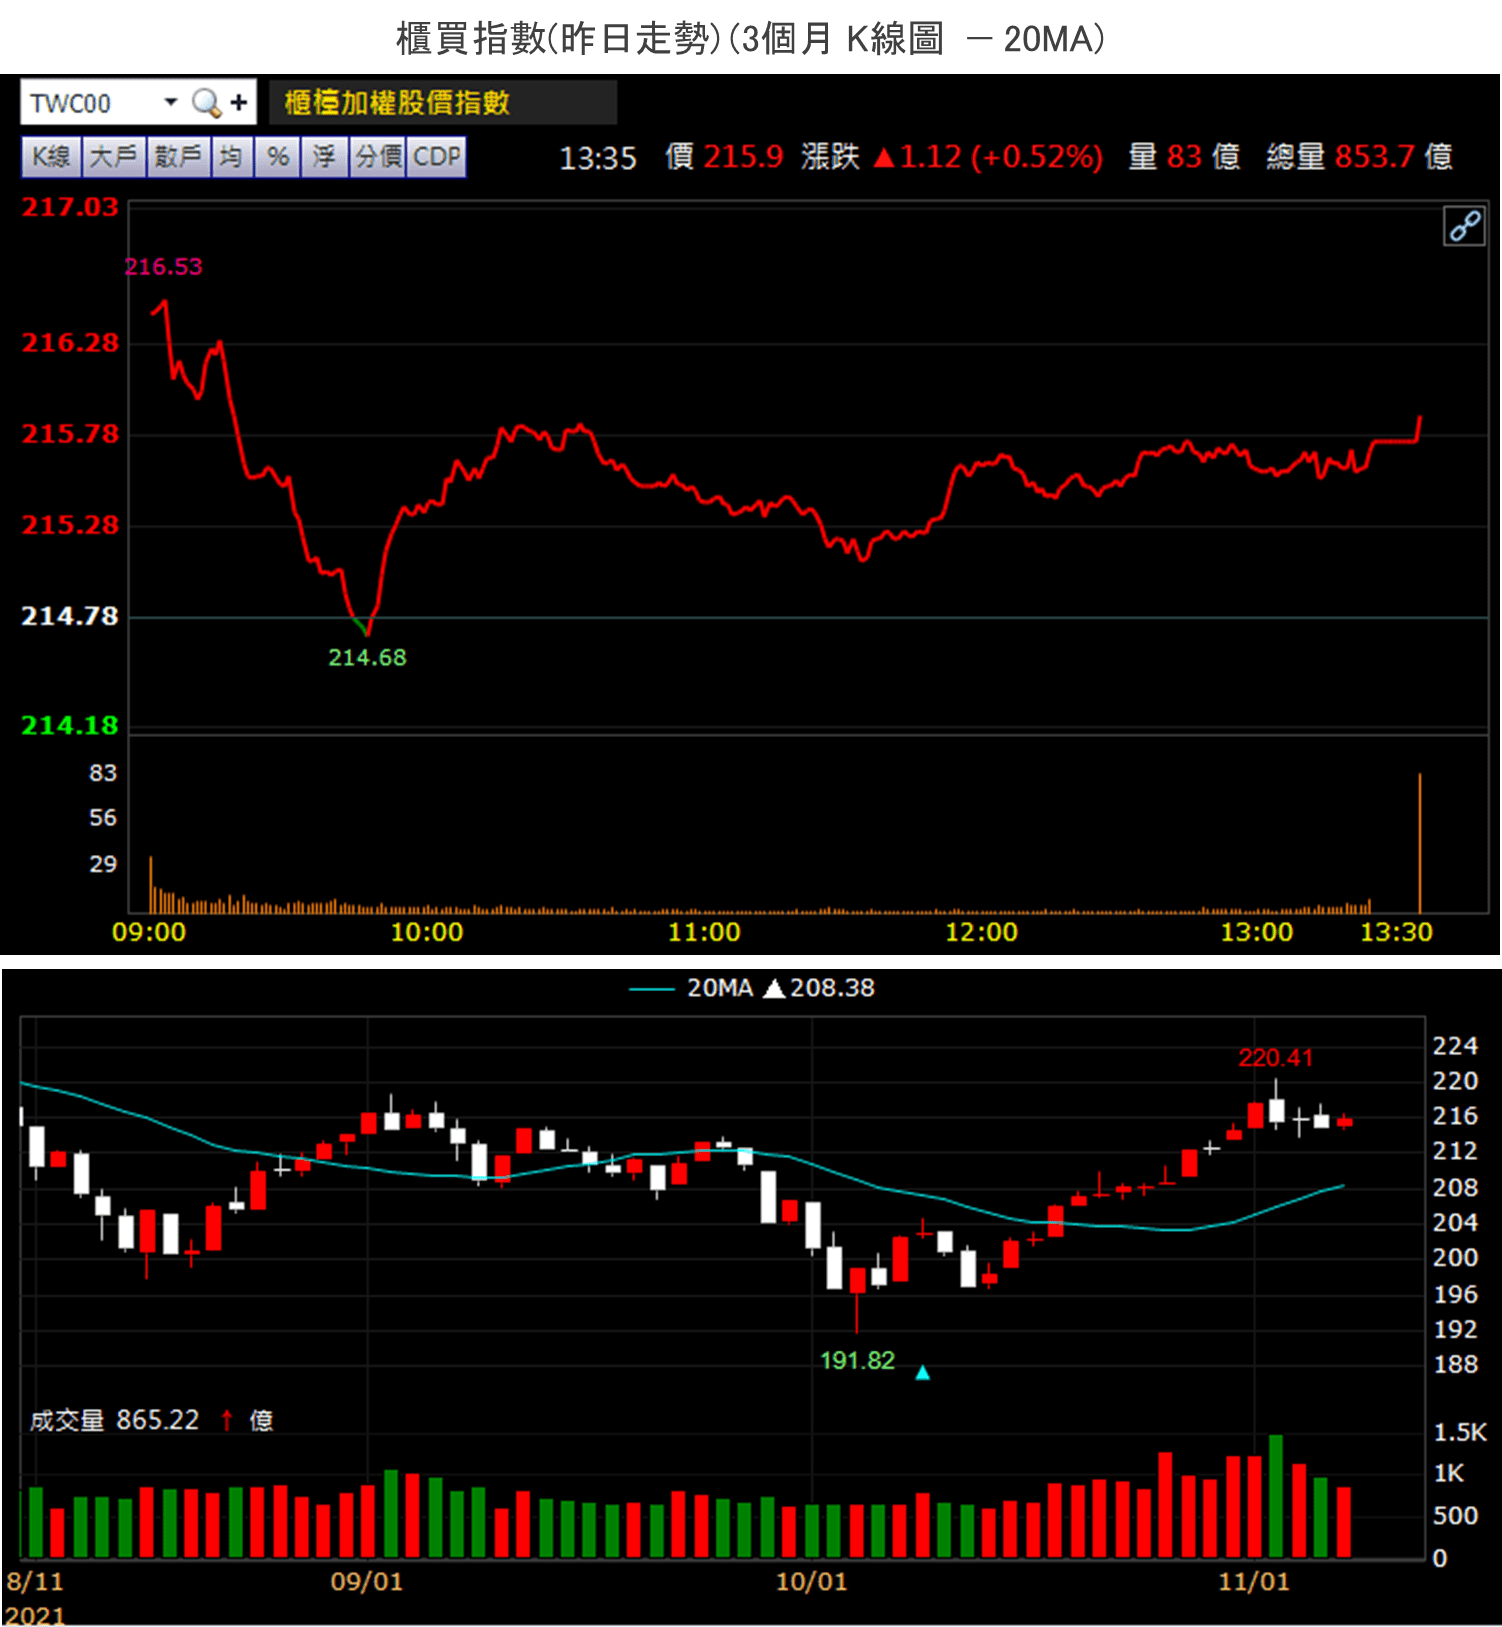Click the red up arrow beside 成交量
1502x1627 pixels.
[227, 1420]
